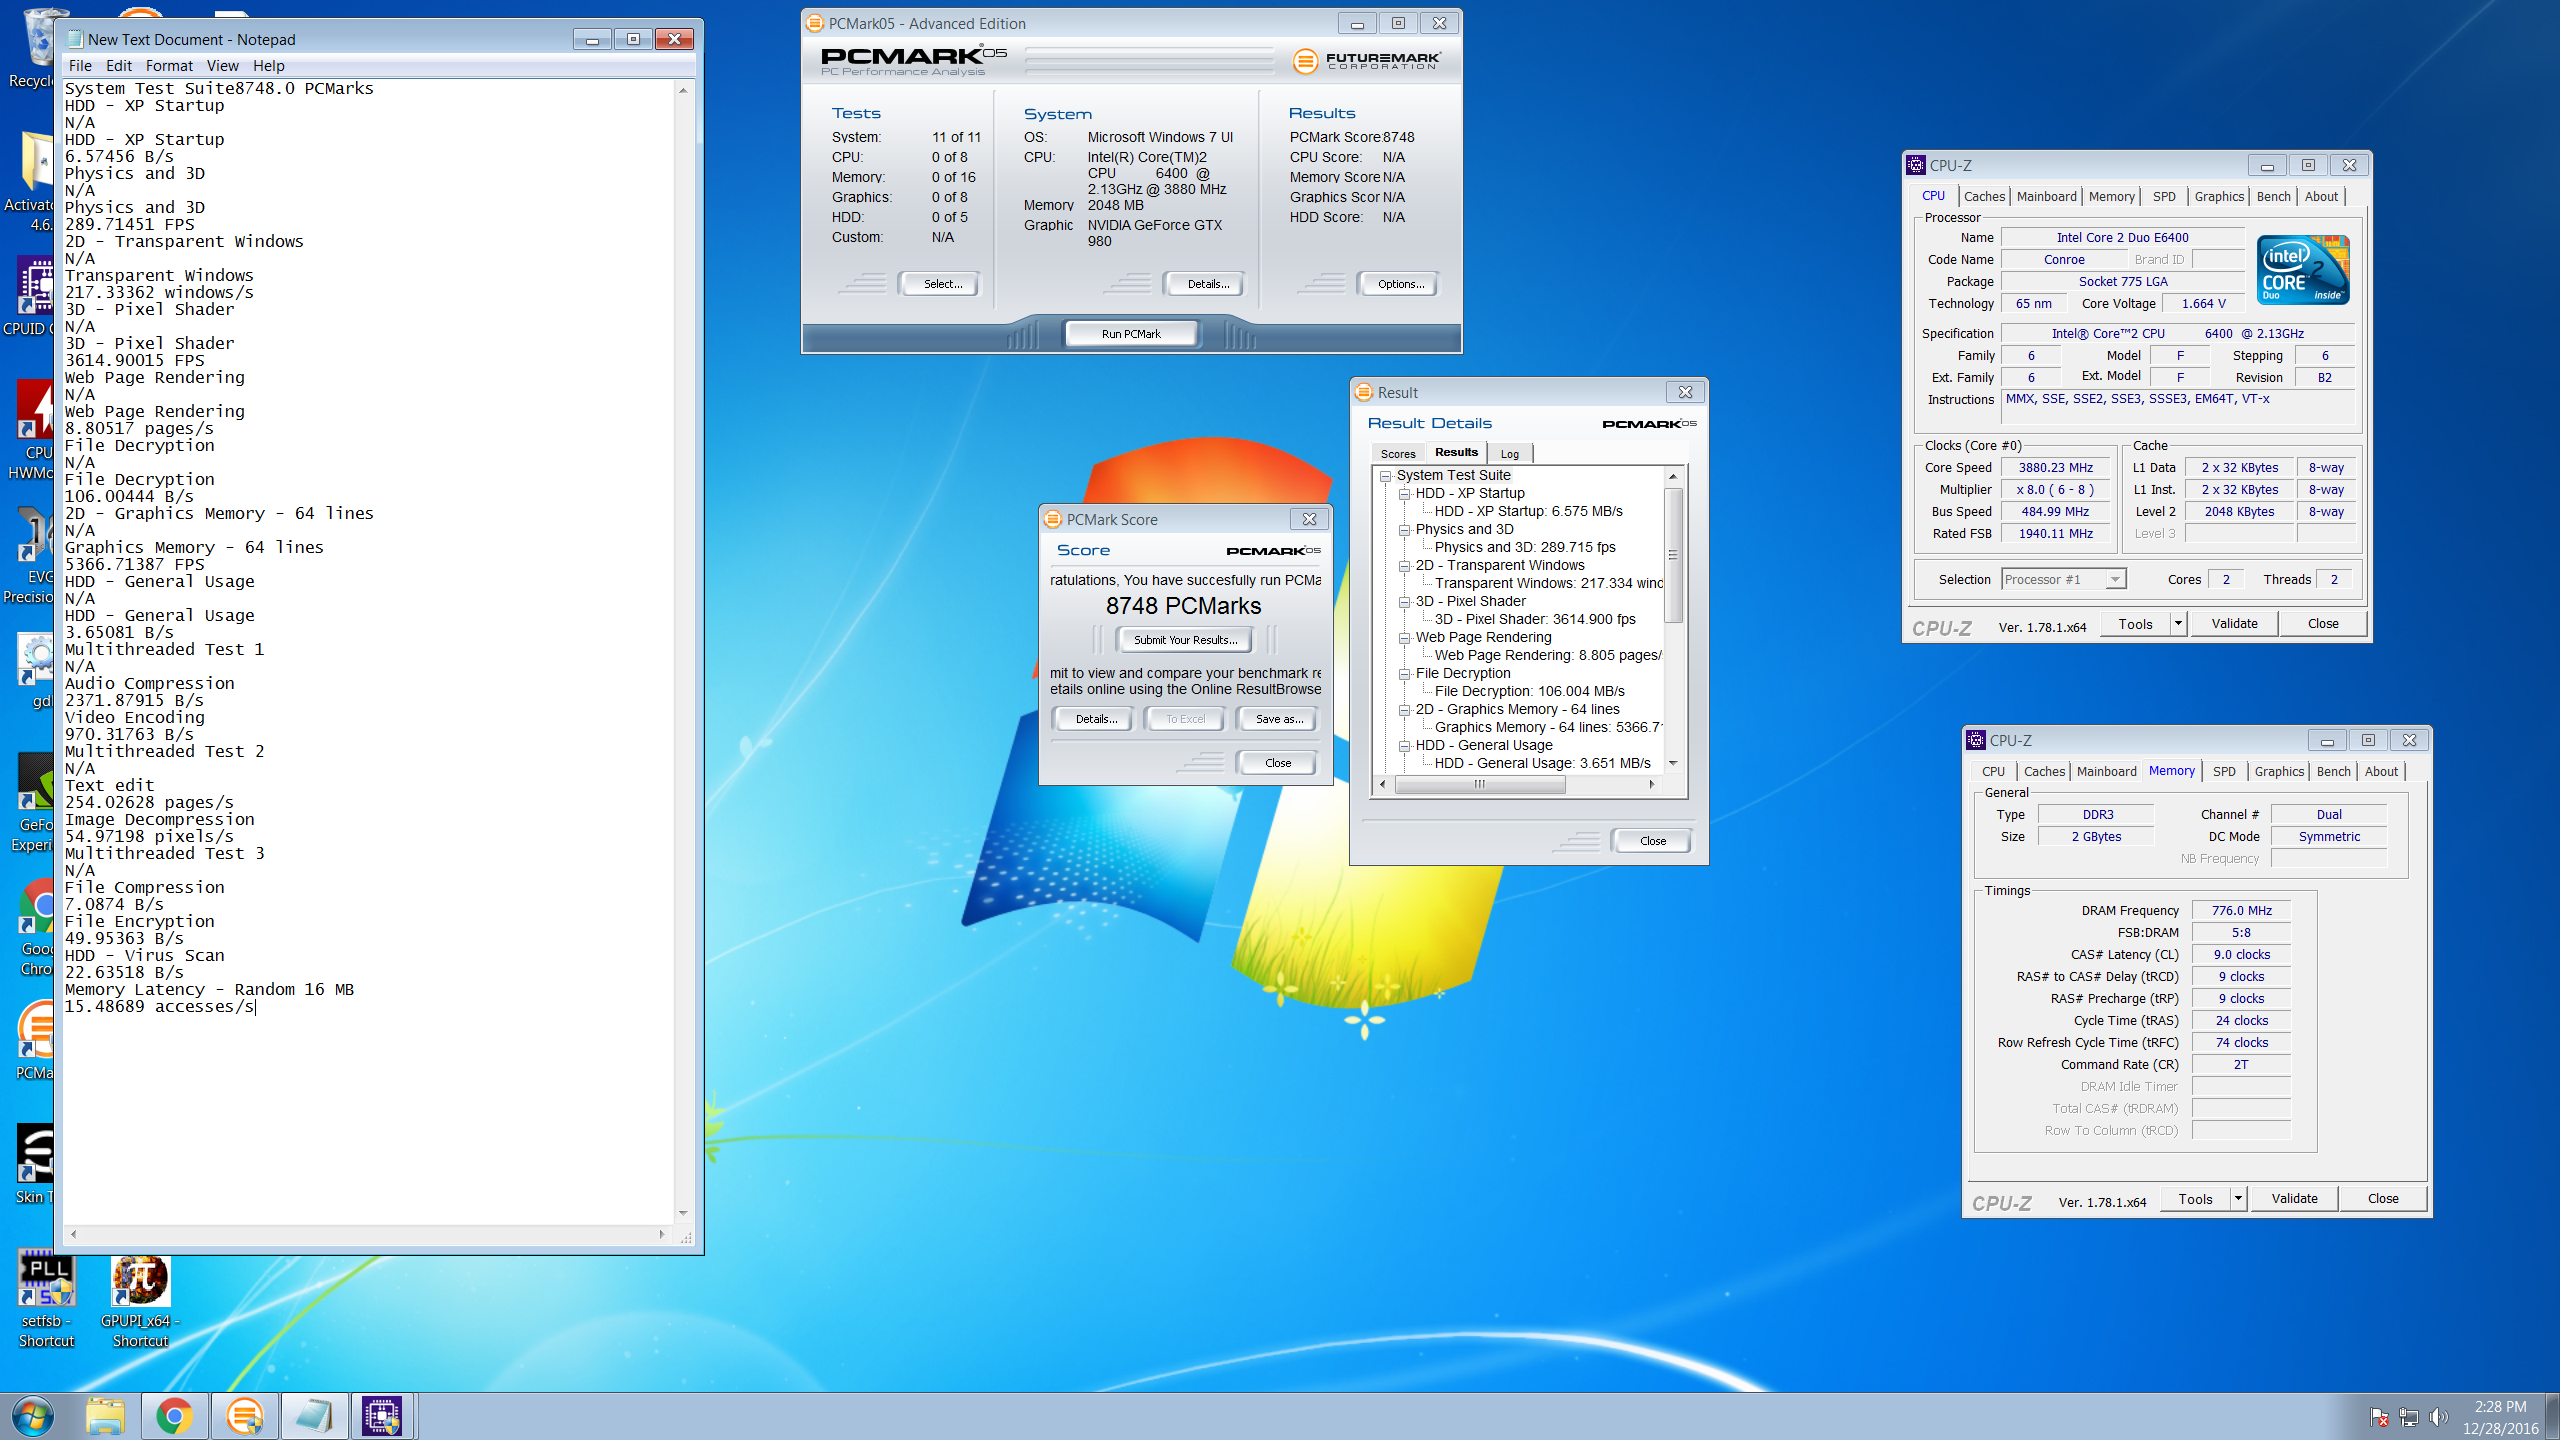Click the Futuremark Corporation logo
This screenshot has height=1440, width=2560.
1367,61
